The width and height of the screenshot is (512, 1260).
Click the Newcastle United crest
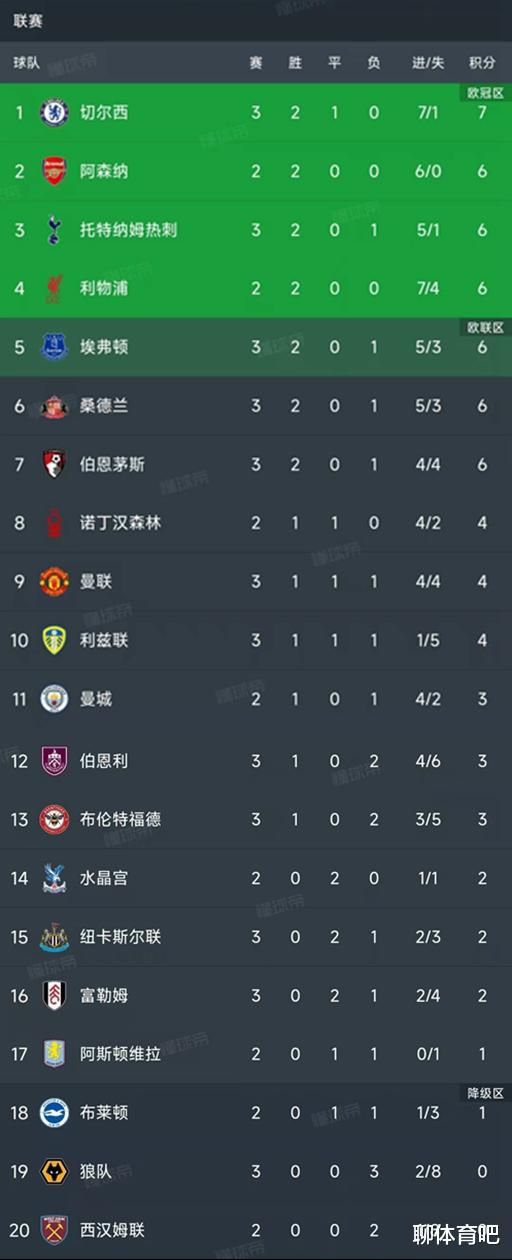54,936
